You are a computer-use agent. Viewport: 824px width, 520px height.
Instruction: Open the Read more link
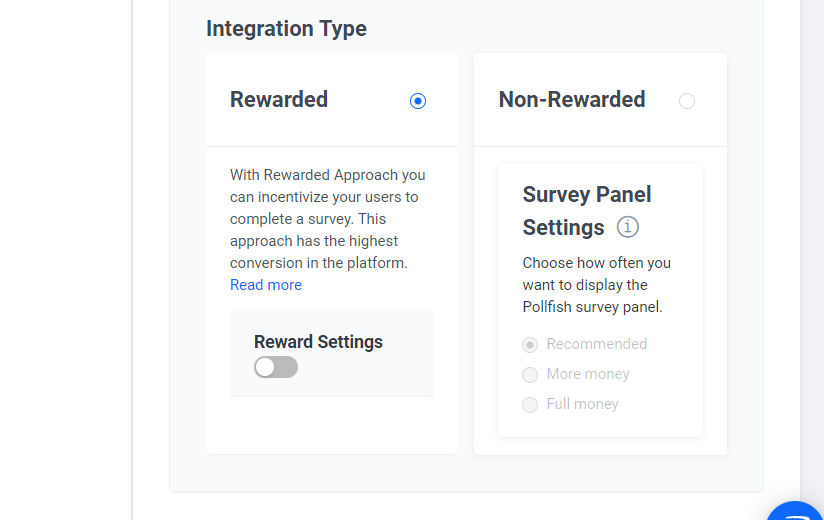coord(266,285)
